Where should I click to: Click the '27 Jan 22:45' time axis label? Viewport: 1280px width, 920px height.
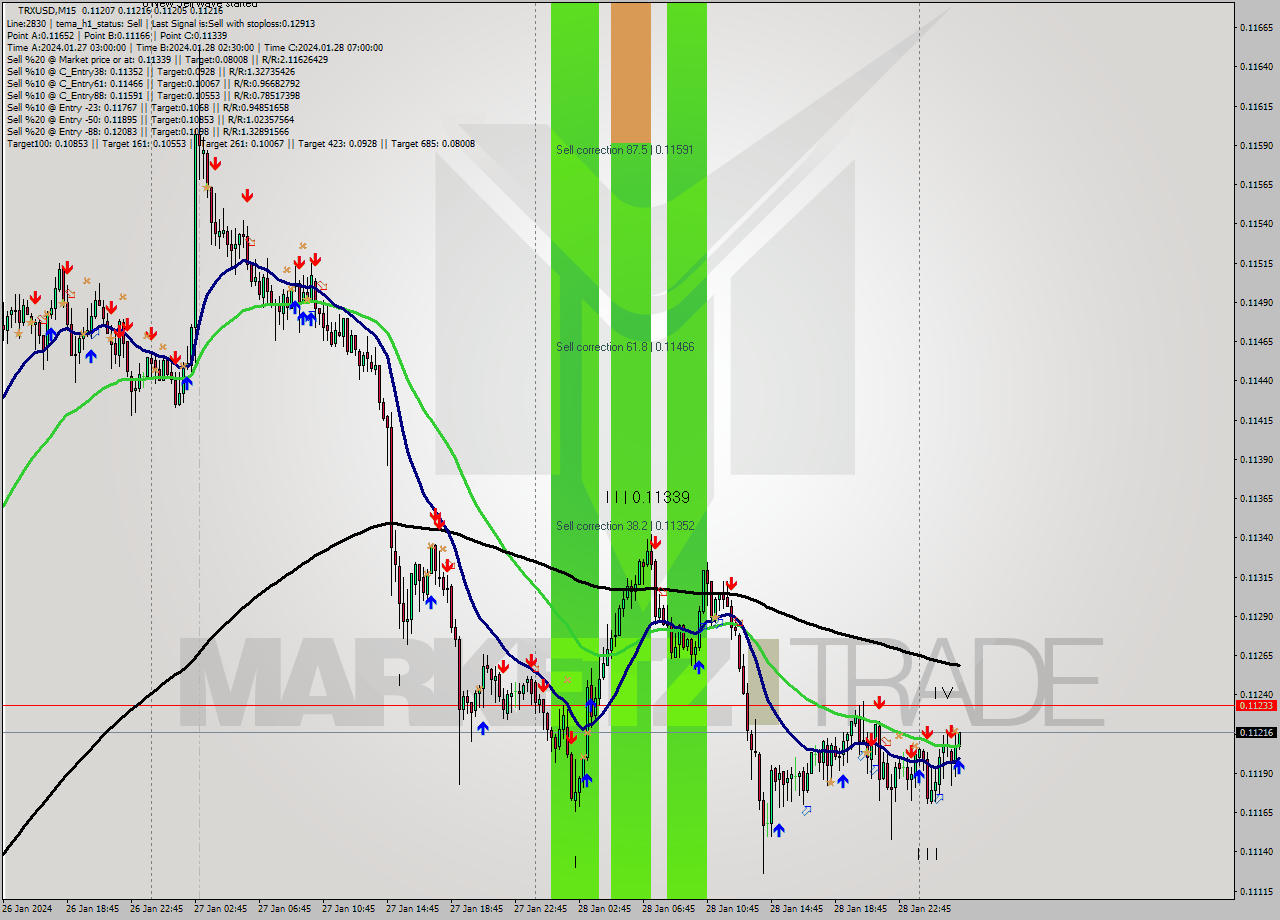pyautogui.click(x=540, y=909)
